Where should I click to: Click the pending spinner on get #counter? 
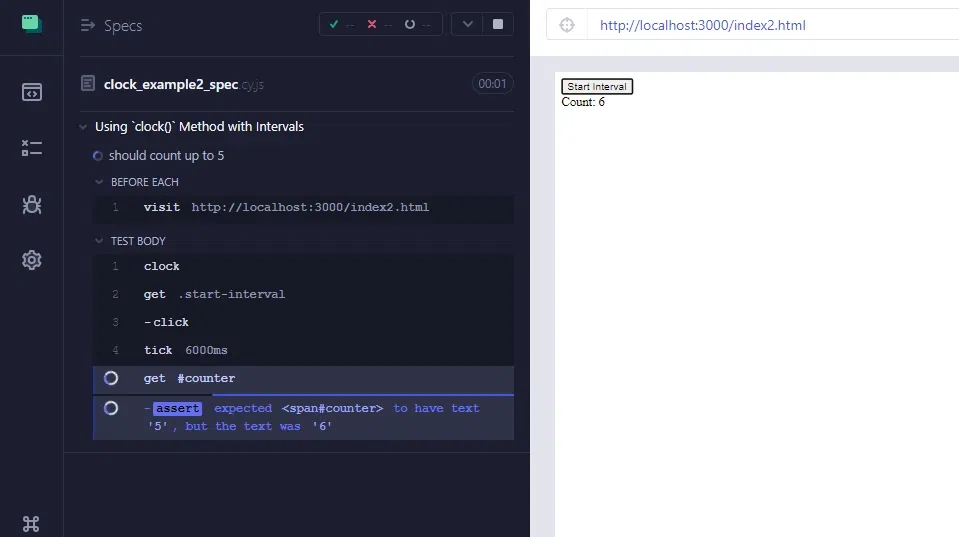[111, 378]
